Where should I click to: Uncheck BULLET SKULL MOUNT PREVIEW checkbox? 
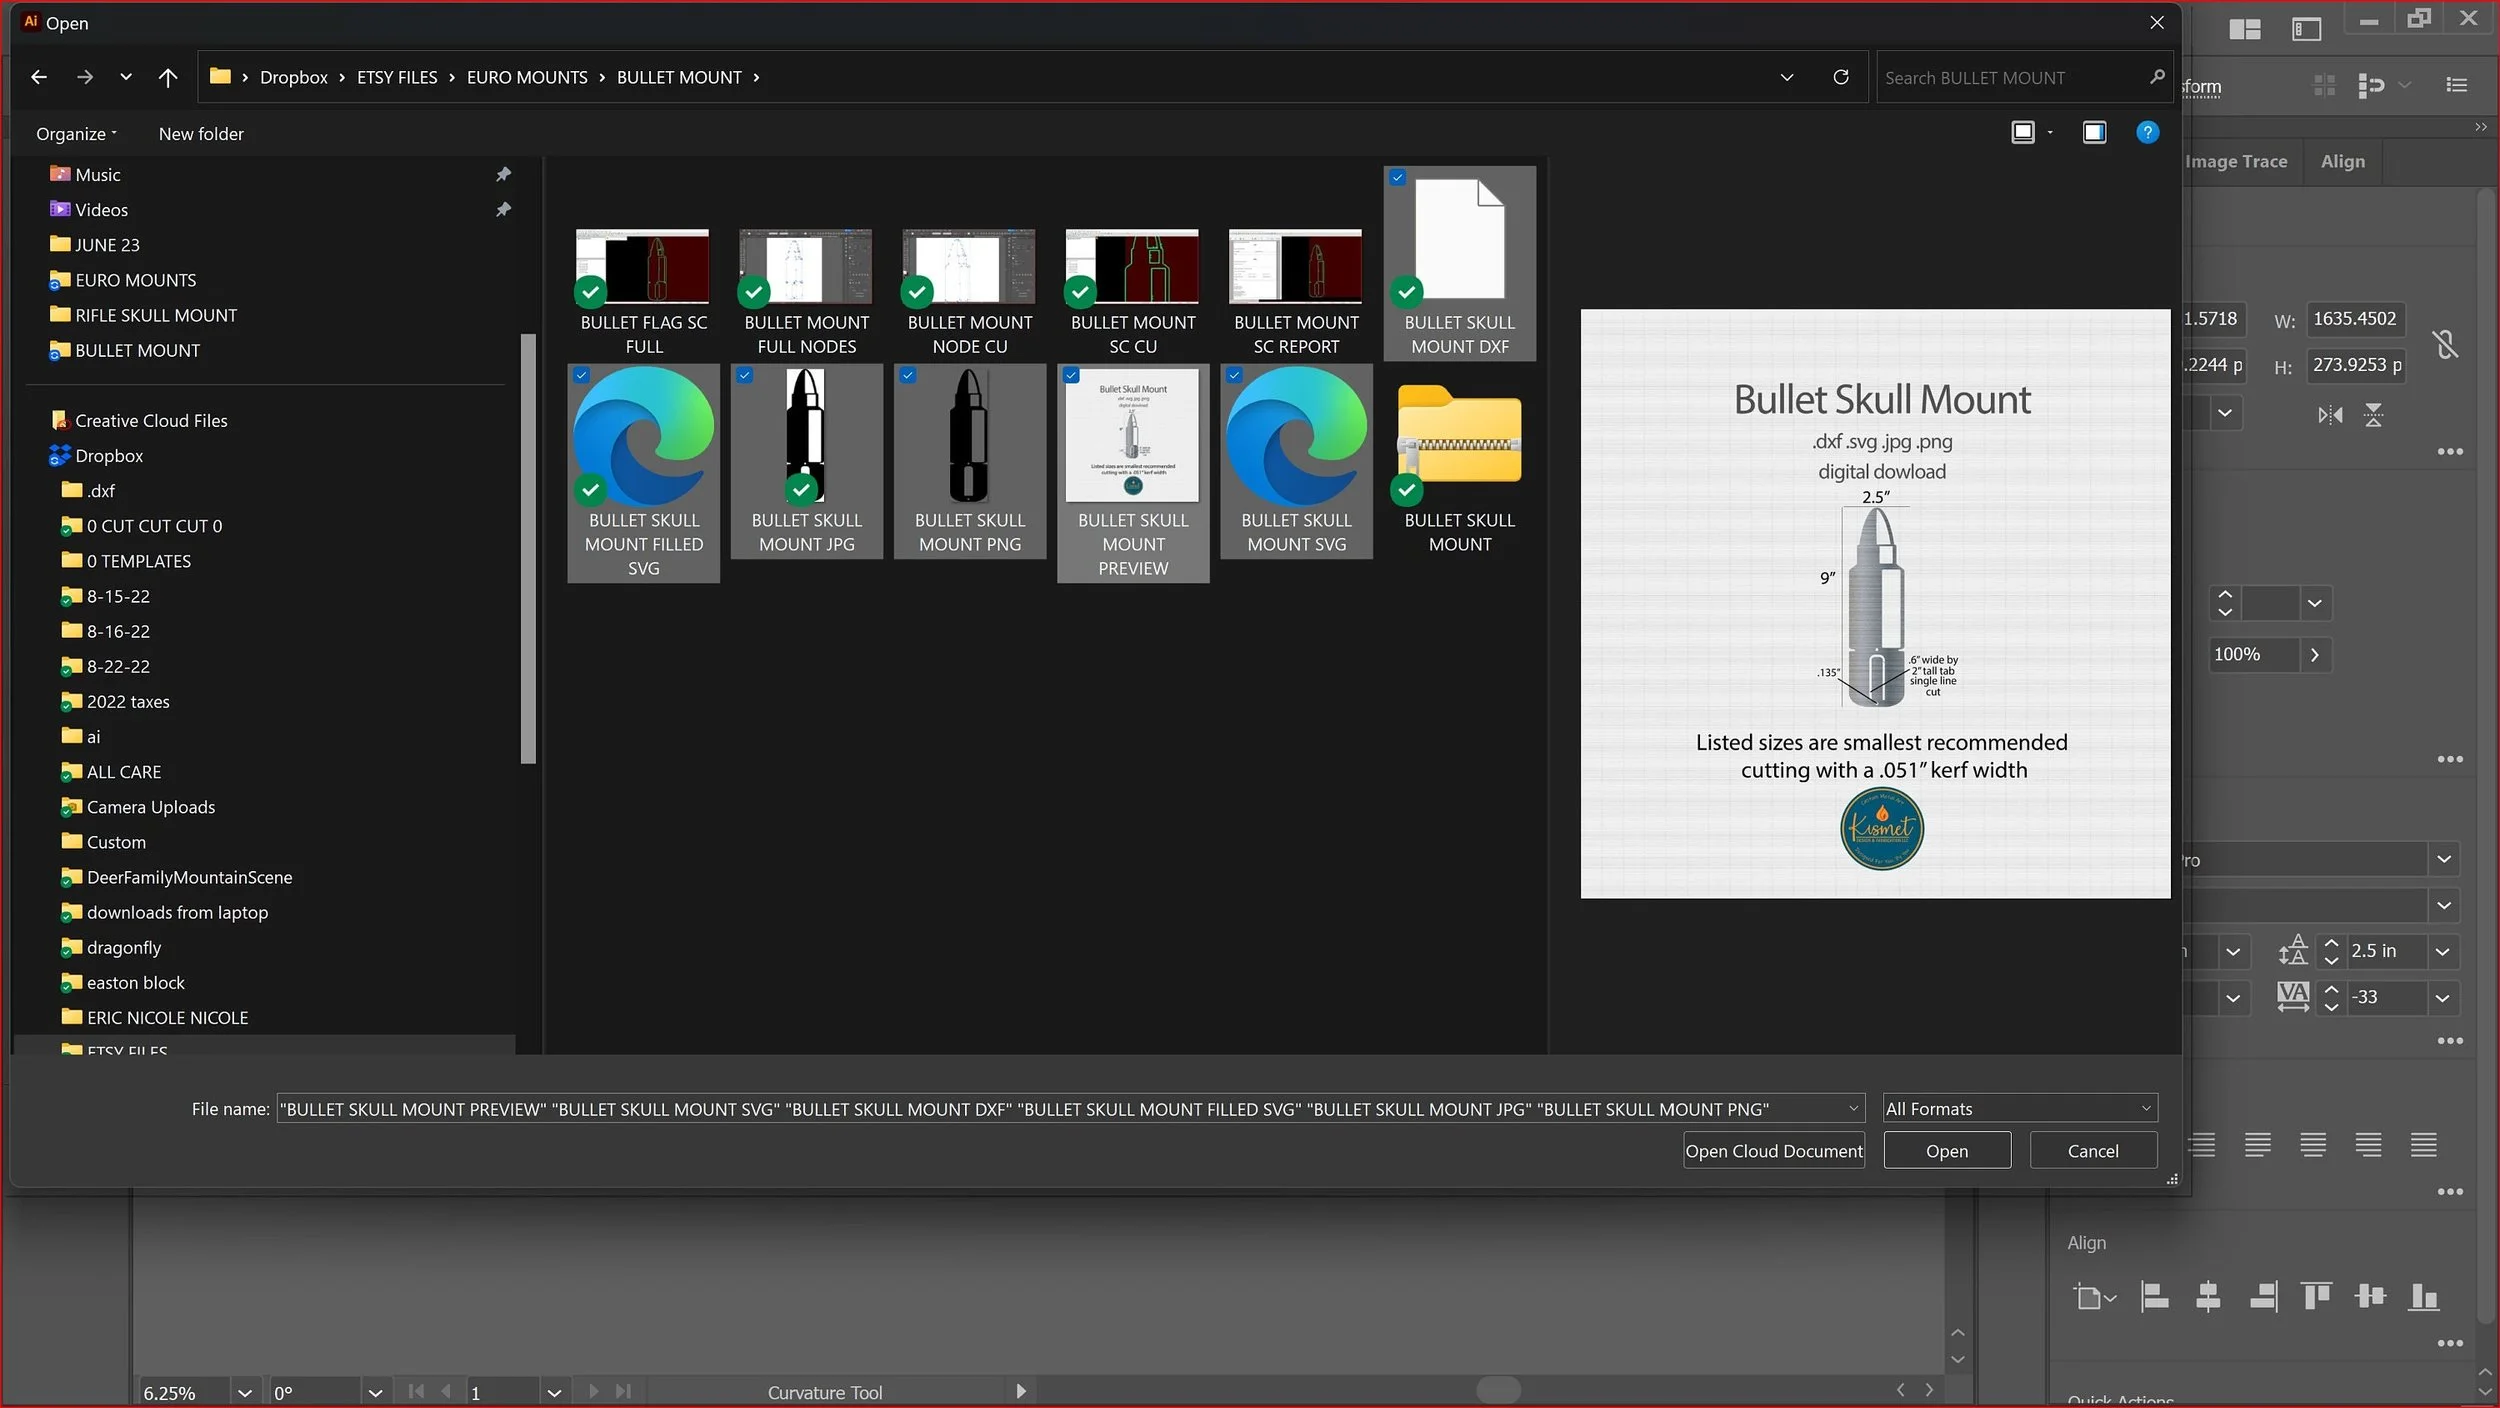tap(1071, 376)
